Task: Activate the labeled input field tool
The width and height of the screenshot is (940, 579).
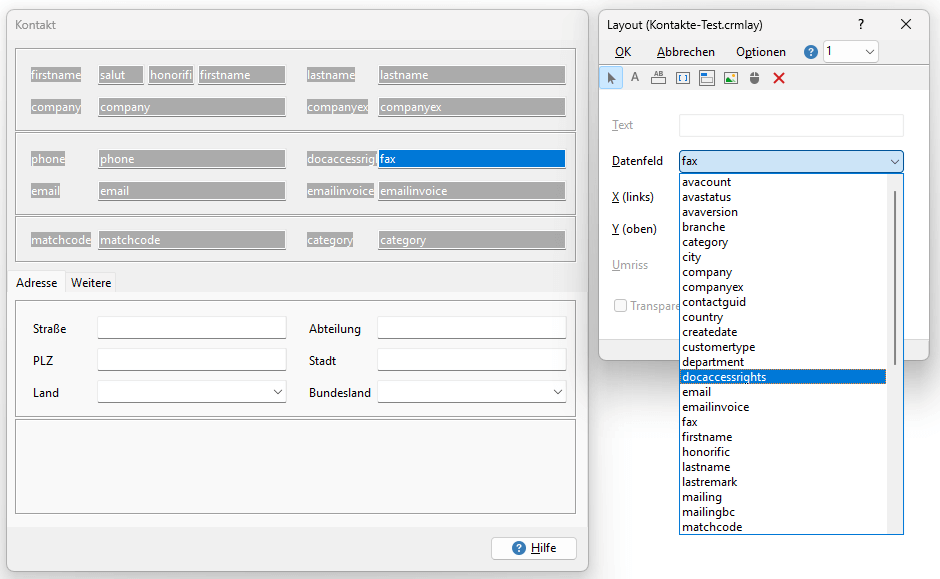Action: tap(659, 77)
